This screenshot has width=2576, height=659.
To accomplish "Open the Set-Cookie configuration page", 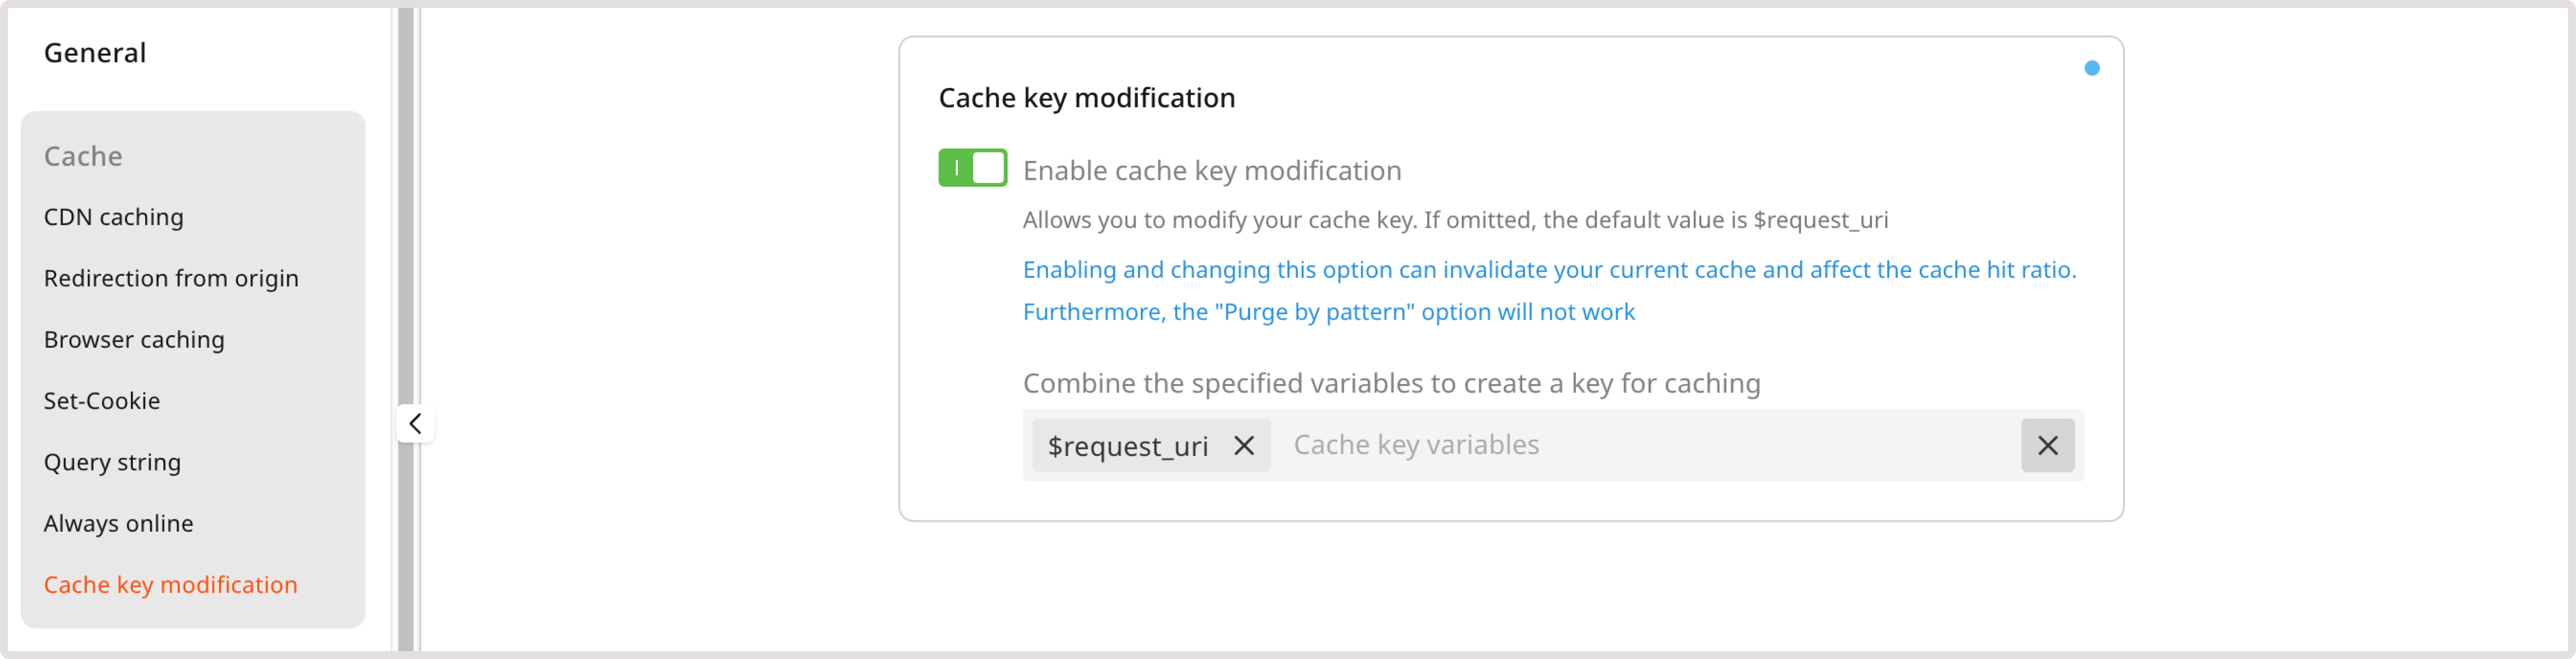I will point(102,400).
